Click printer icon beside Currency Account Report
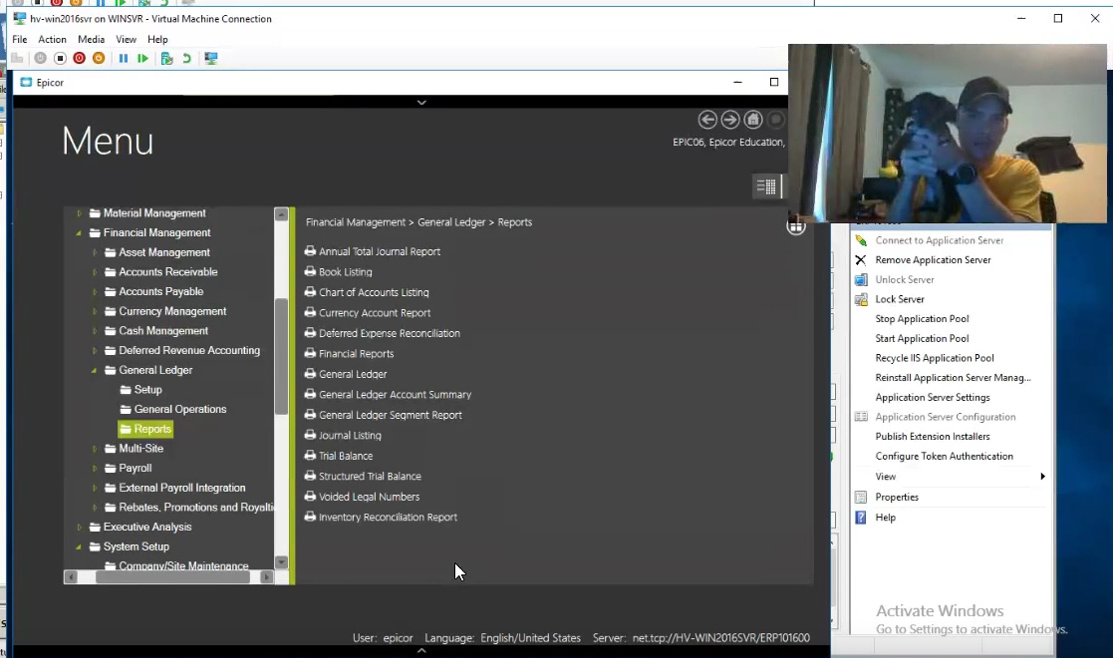The height and width of the screenshot is (658, 1113). click(310, 312)
